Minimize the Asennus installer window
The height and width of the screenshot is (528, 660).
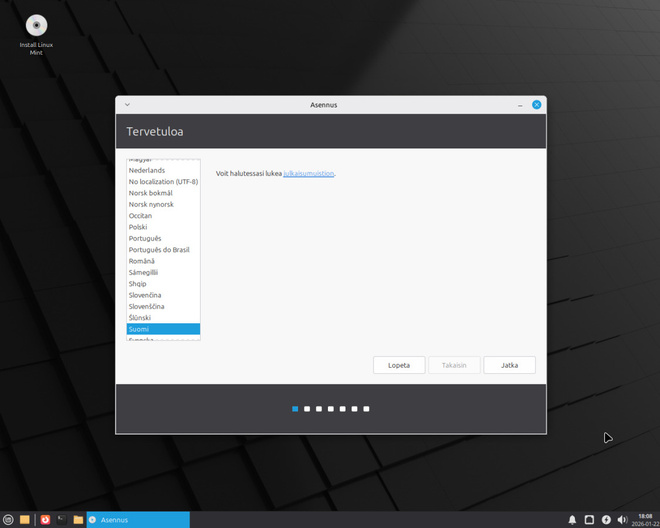(x=520, y=105)
